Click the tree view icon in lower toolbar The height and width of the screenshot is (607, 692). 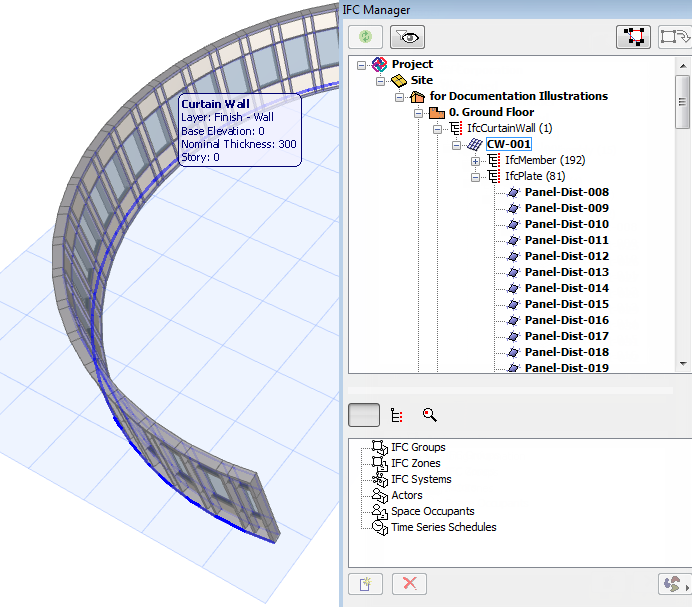coord(398,414)
